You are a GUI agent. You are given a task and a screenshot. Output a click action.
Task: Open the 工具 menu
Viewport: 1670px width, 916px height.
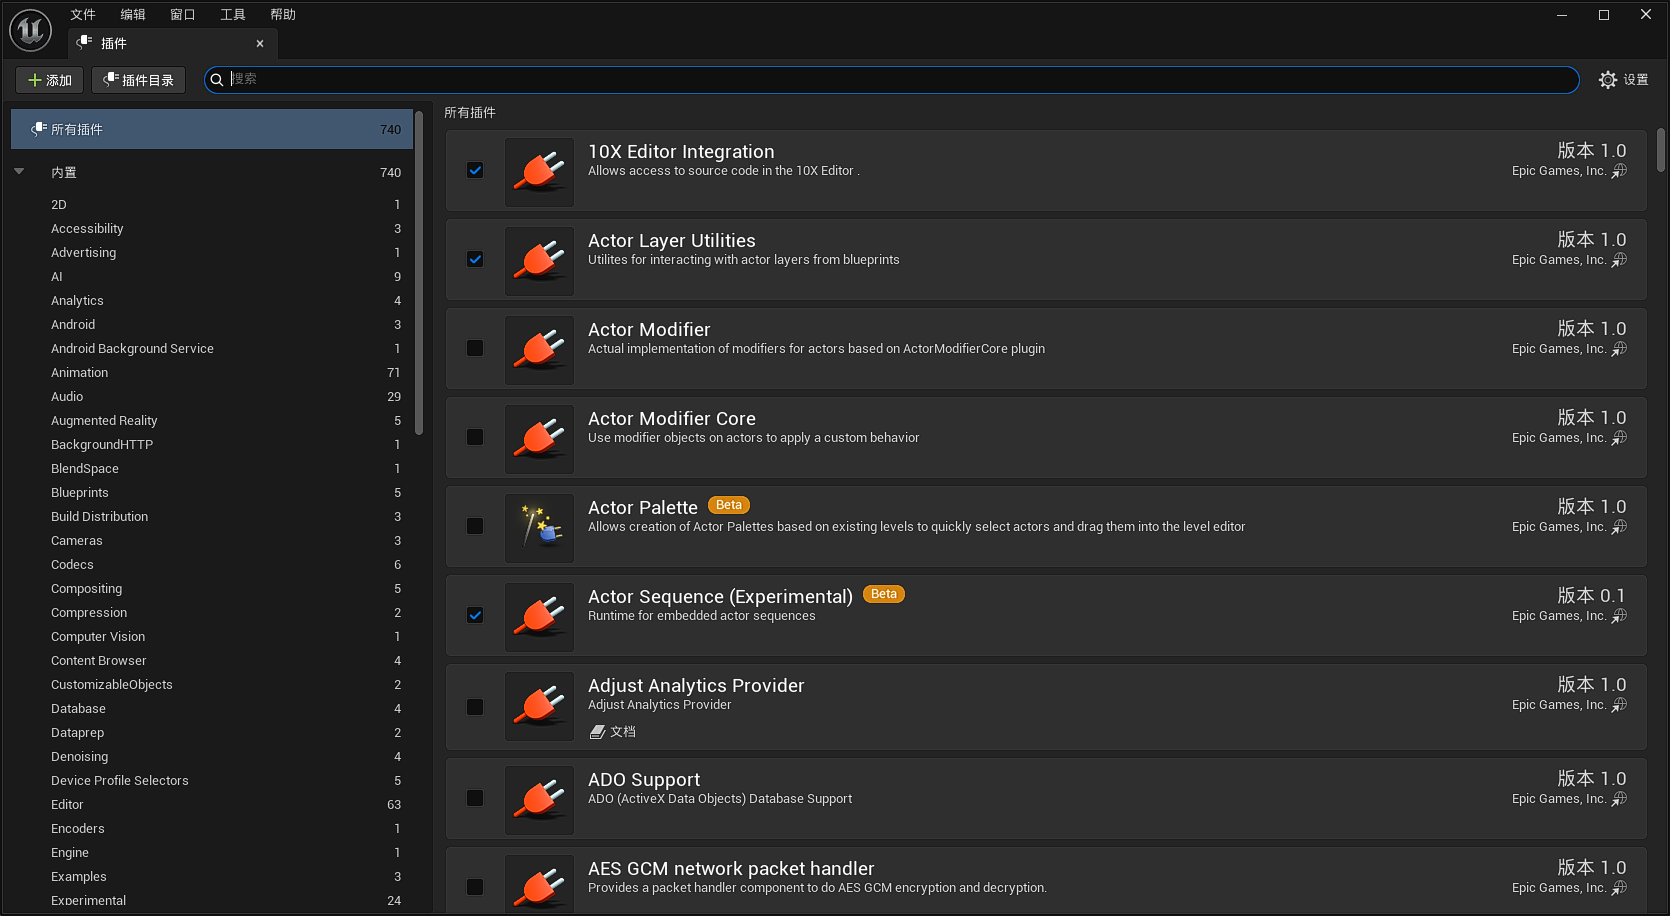(233, 14)
